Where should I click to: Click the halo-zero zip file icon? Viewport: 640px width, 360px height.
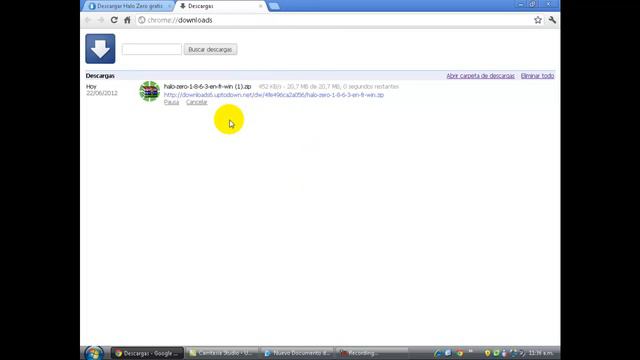pos(149,91)
